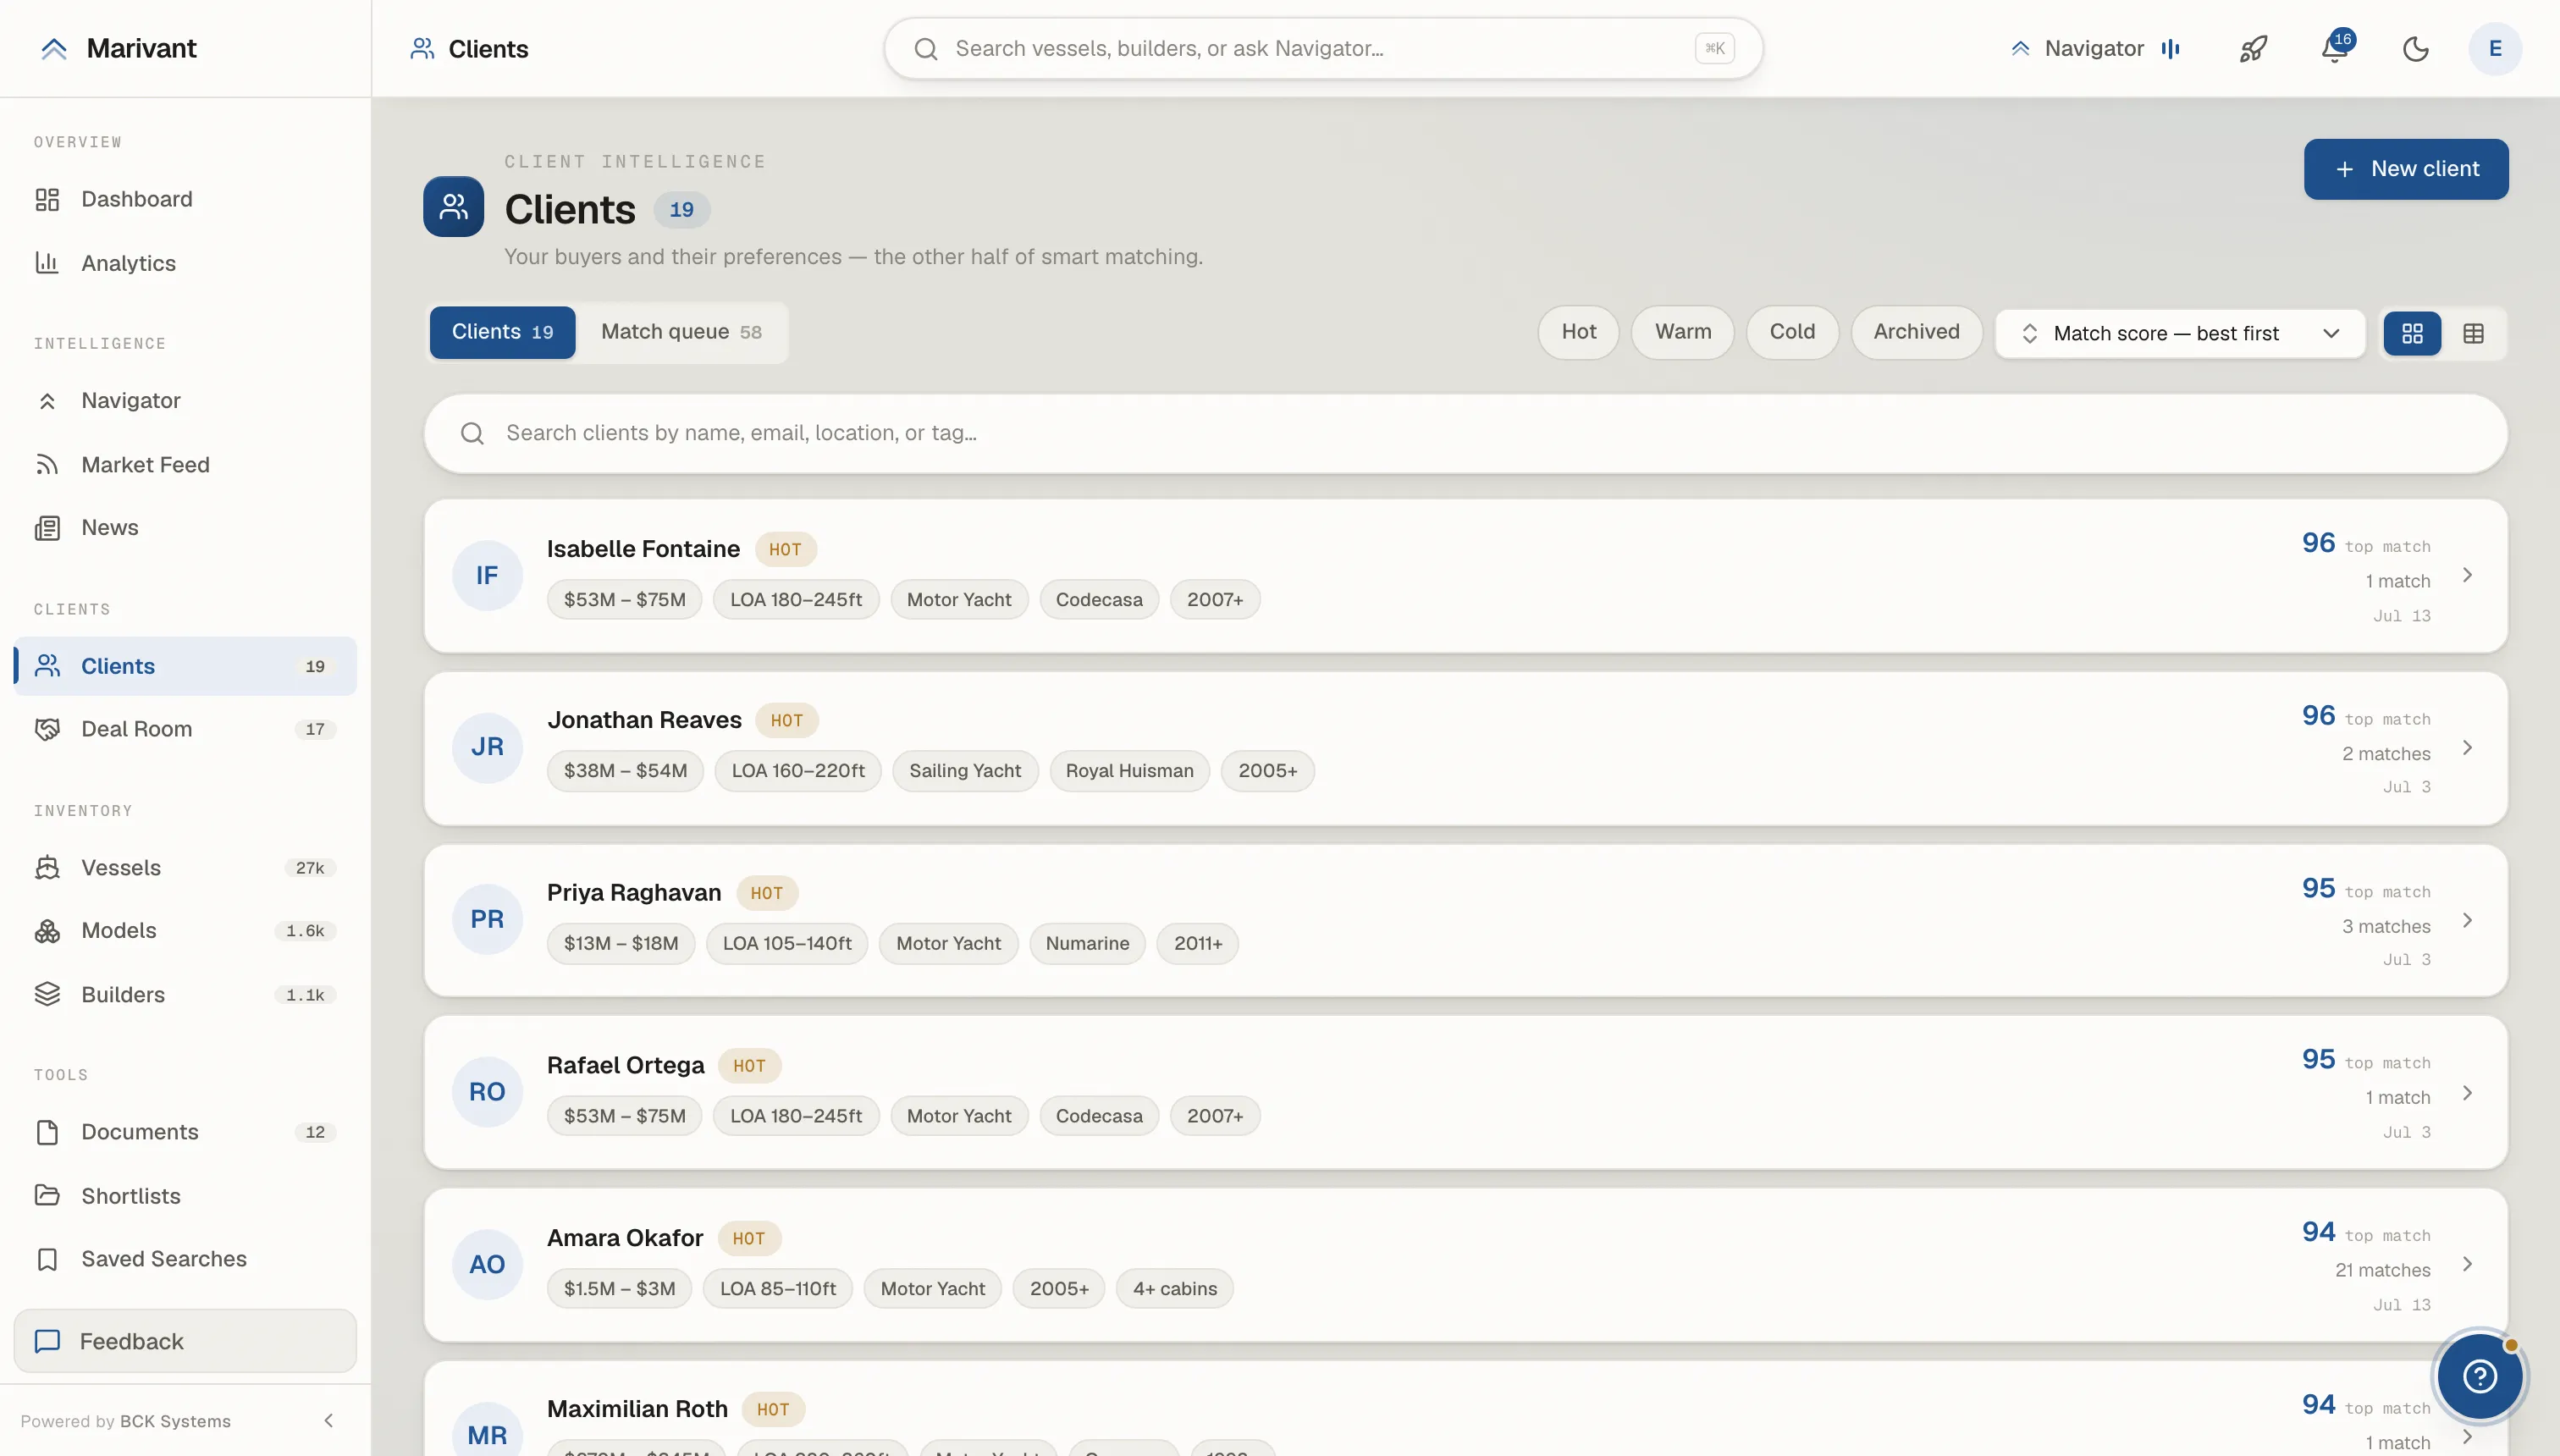This screenshot has height=1456, width=2560.
Task: Toggle dark mode moon icon
Action: (x=2415, y=48)
